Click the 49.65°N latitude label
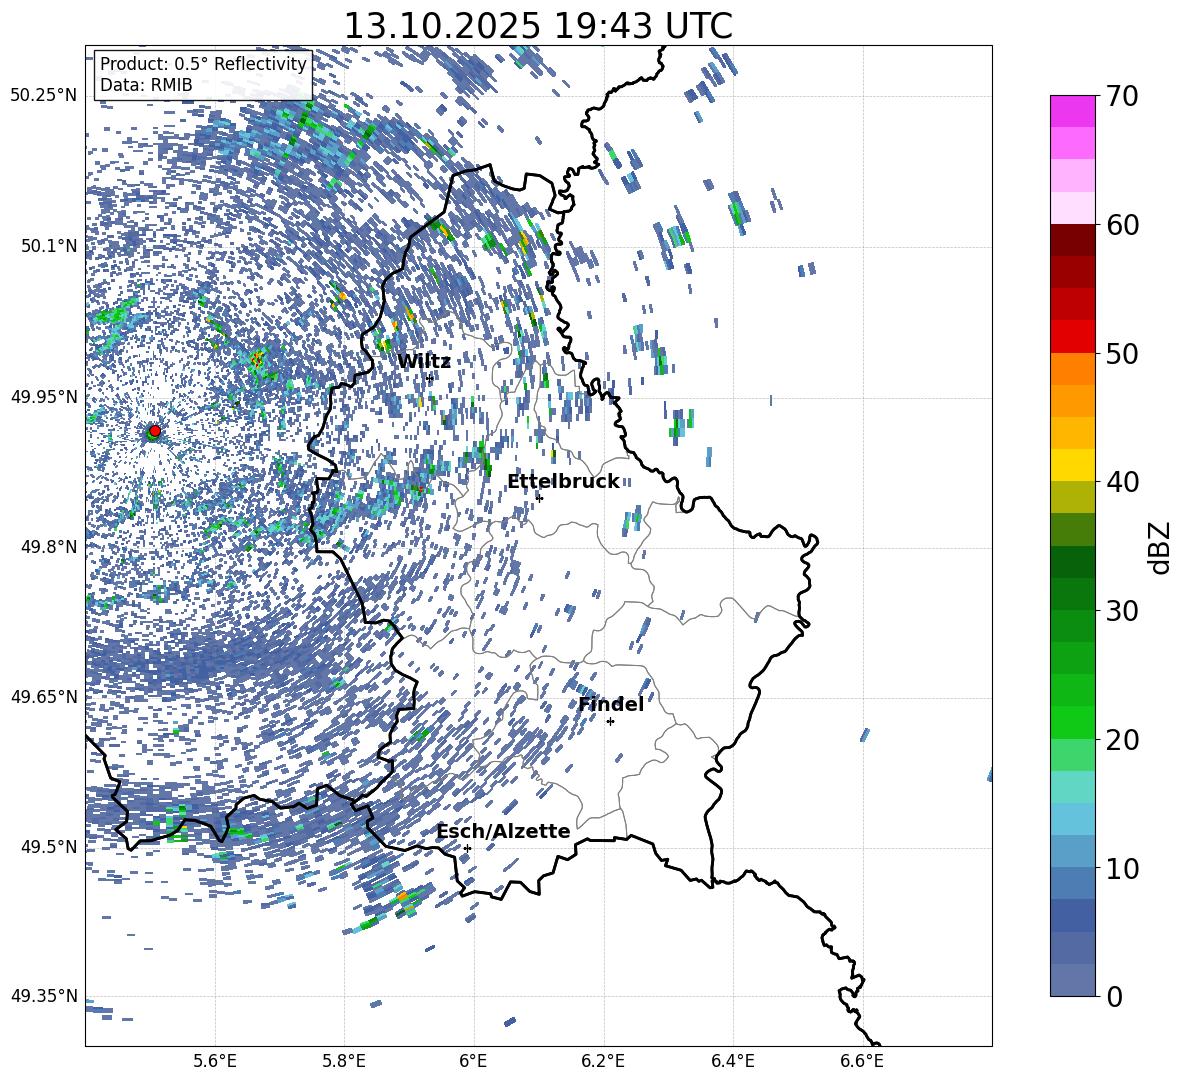 [43, 696]
